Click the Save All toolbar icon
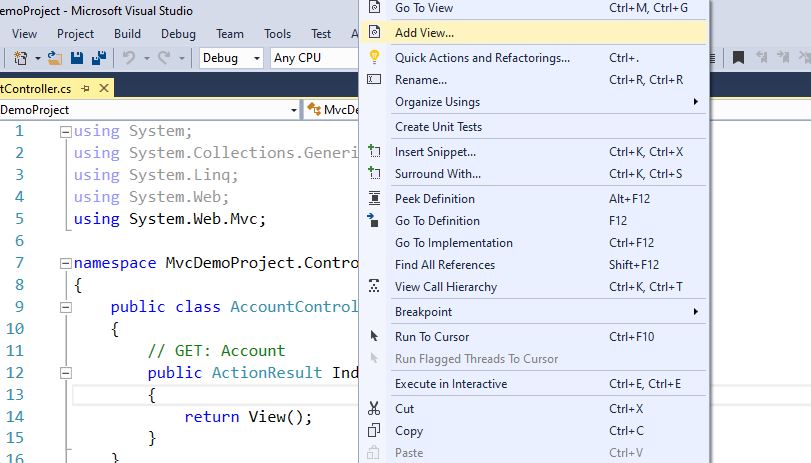The image size is (811, 463). coord(99,58)
